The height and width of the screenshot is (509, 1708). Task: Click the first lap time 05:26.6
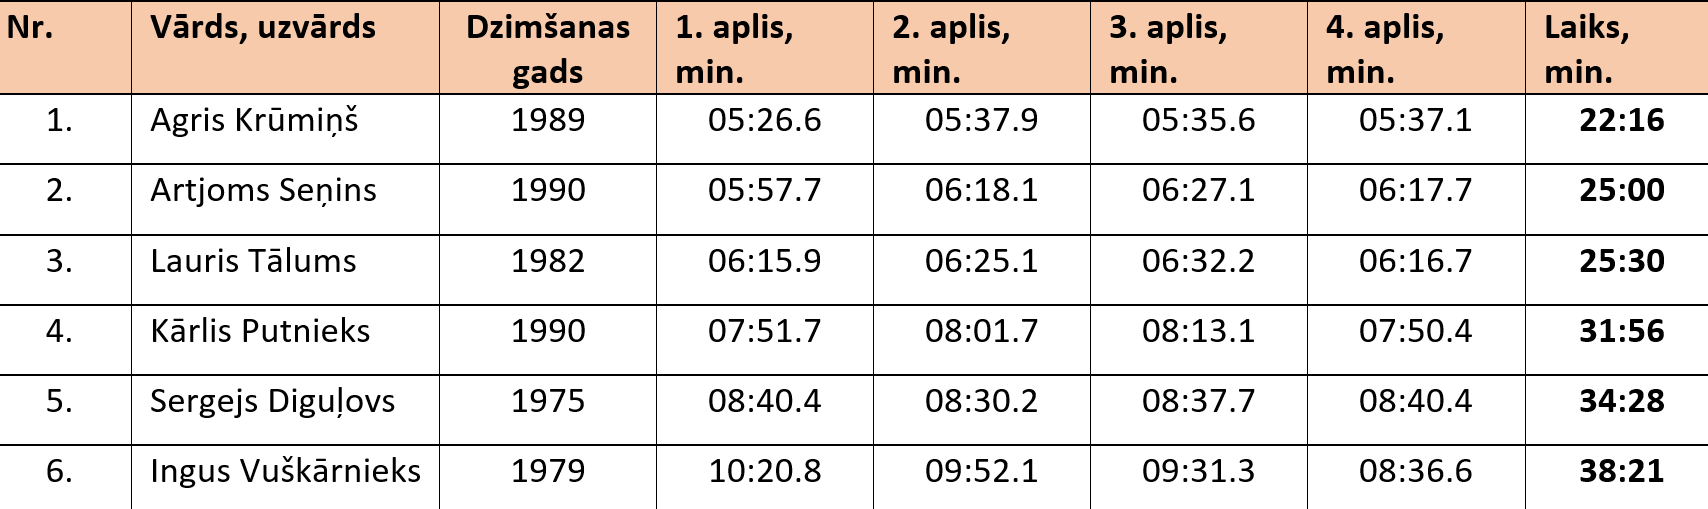coord(764,121)
